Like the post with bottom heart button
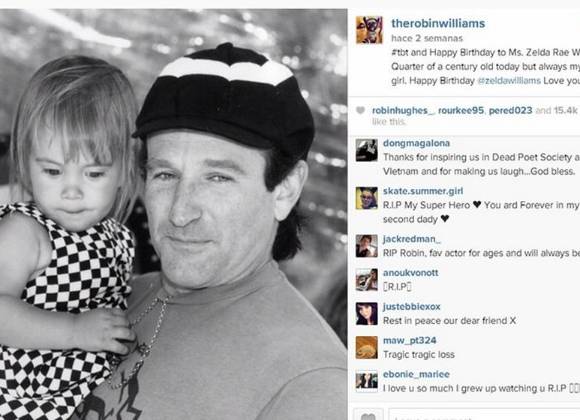 tap(368, 415)
